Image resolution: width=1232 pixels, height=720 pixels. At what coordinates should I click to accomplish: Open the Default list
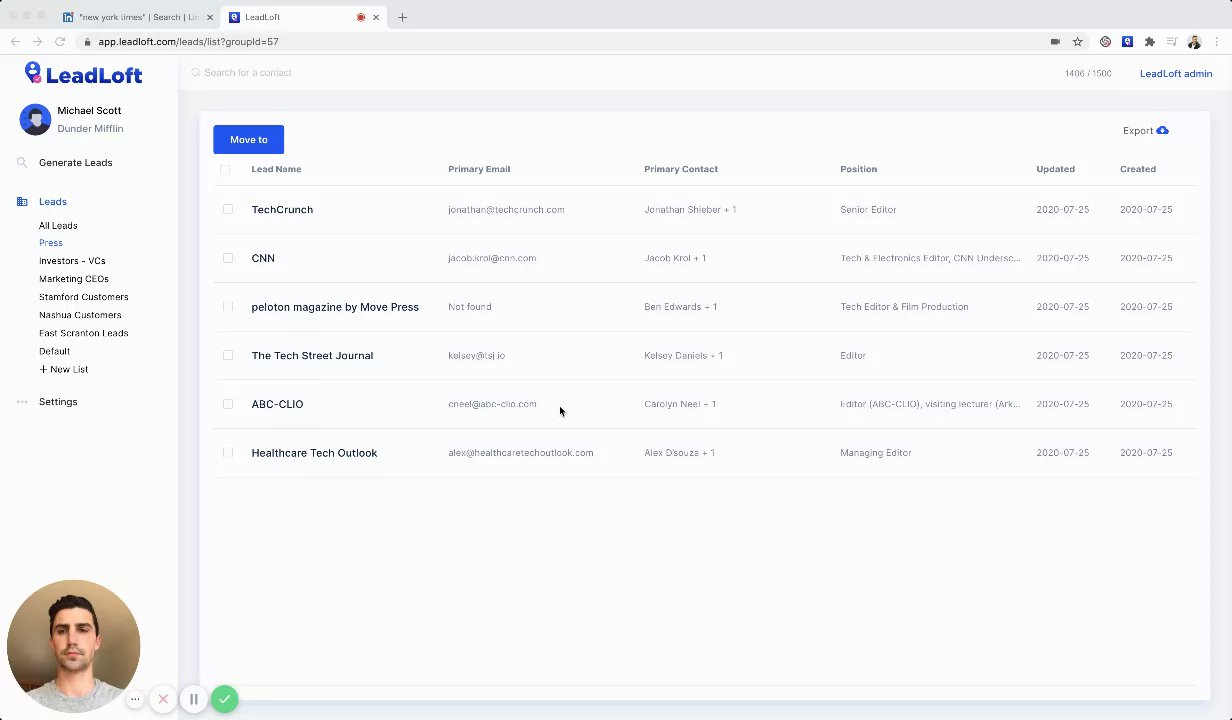(55, 351)
